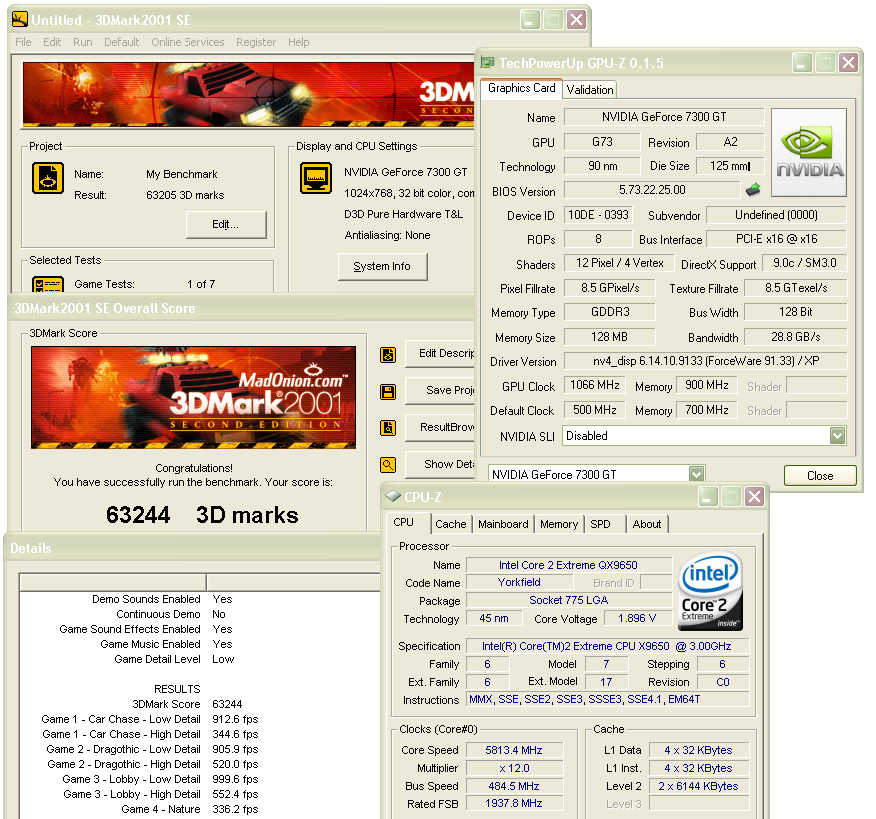Click the 3DMark2001 title bar app icon

(x=20, y=20)
